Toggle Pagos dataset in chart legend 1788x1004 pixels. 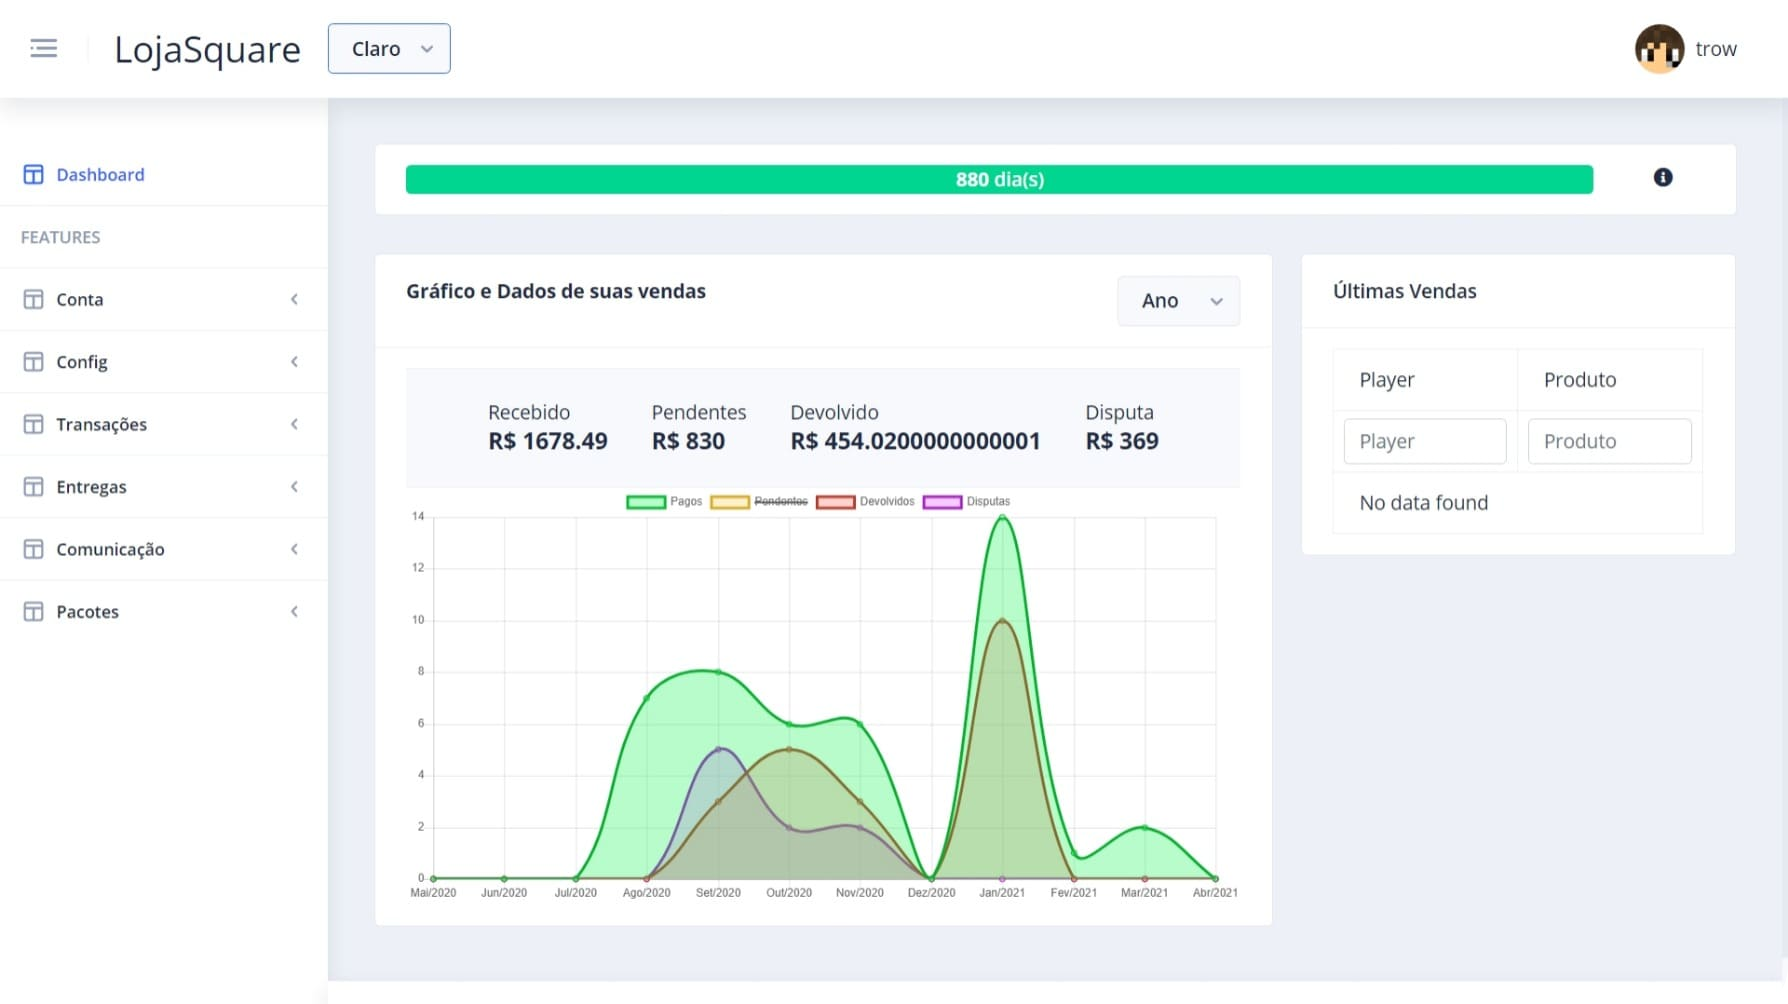(x=664, y=501)
